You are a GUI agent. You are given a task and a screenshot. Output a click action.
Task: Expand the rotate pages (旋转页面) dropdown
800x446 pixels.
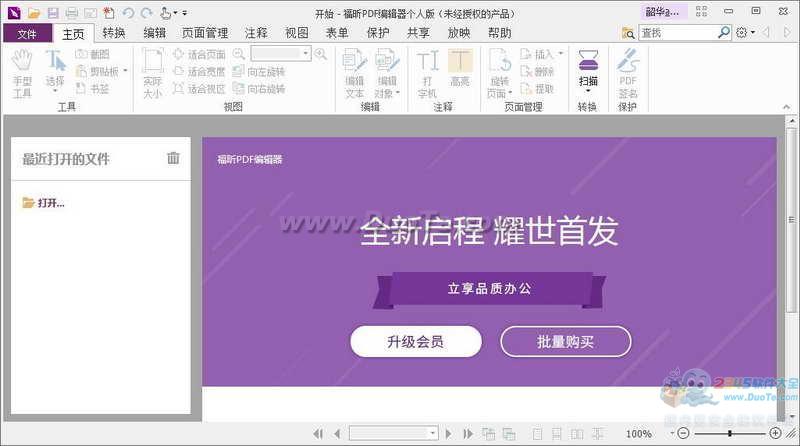(x=510, y=93)
